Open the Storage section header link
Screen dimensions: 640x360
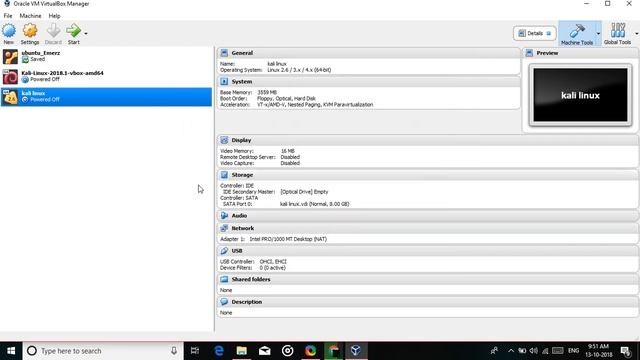(242, 175)
